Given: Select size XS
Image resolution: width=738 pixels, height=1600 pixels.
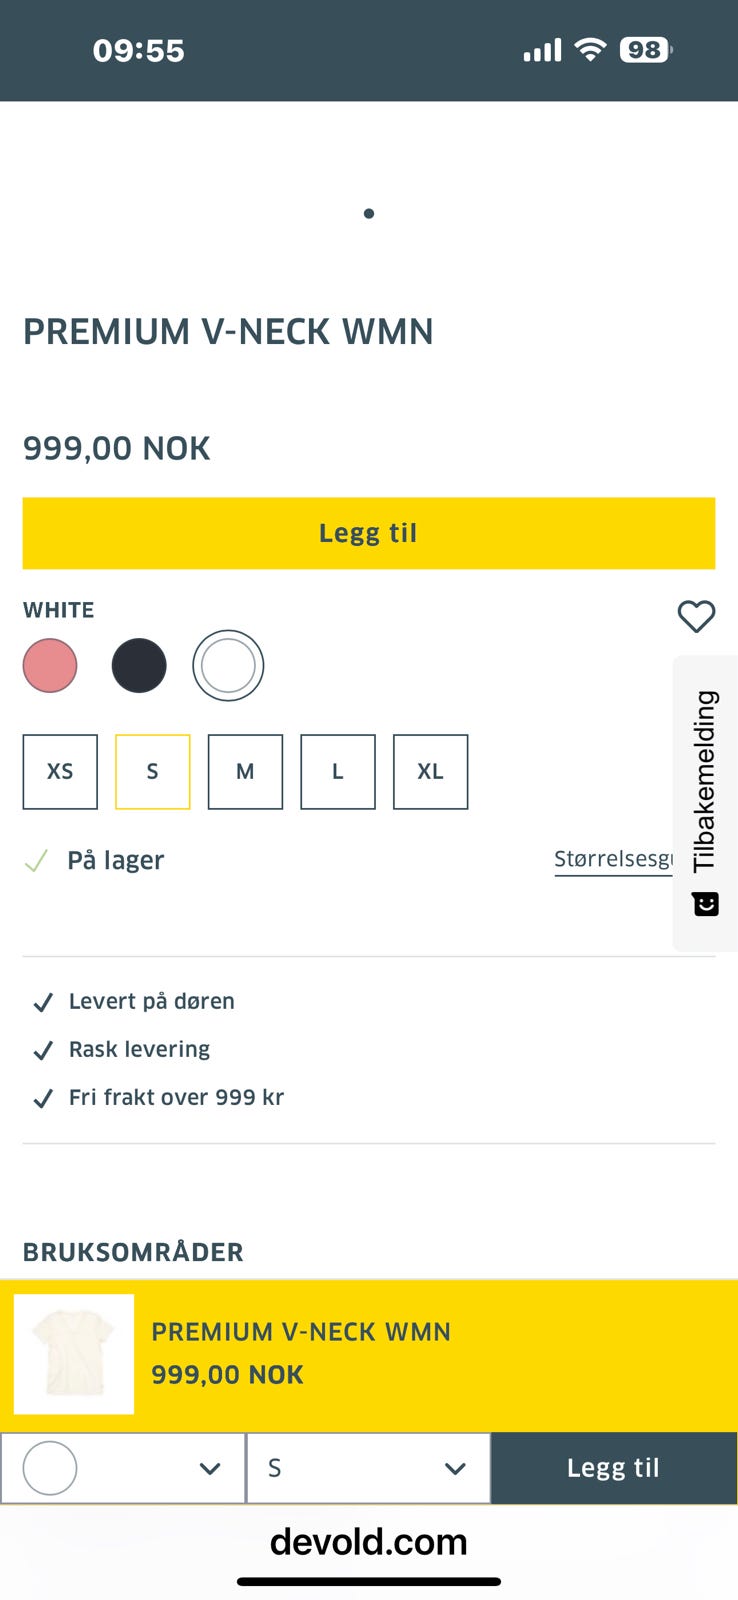Looking at the screenshot, I should pos(60,771).
